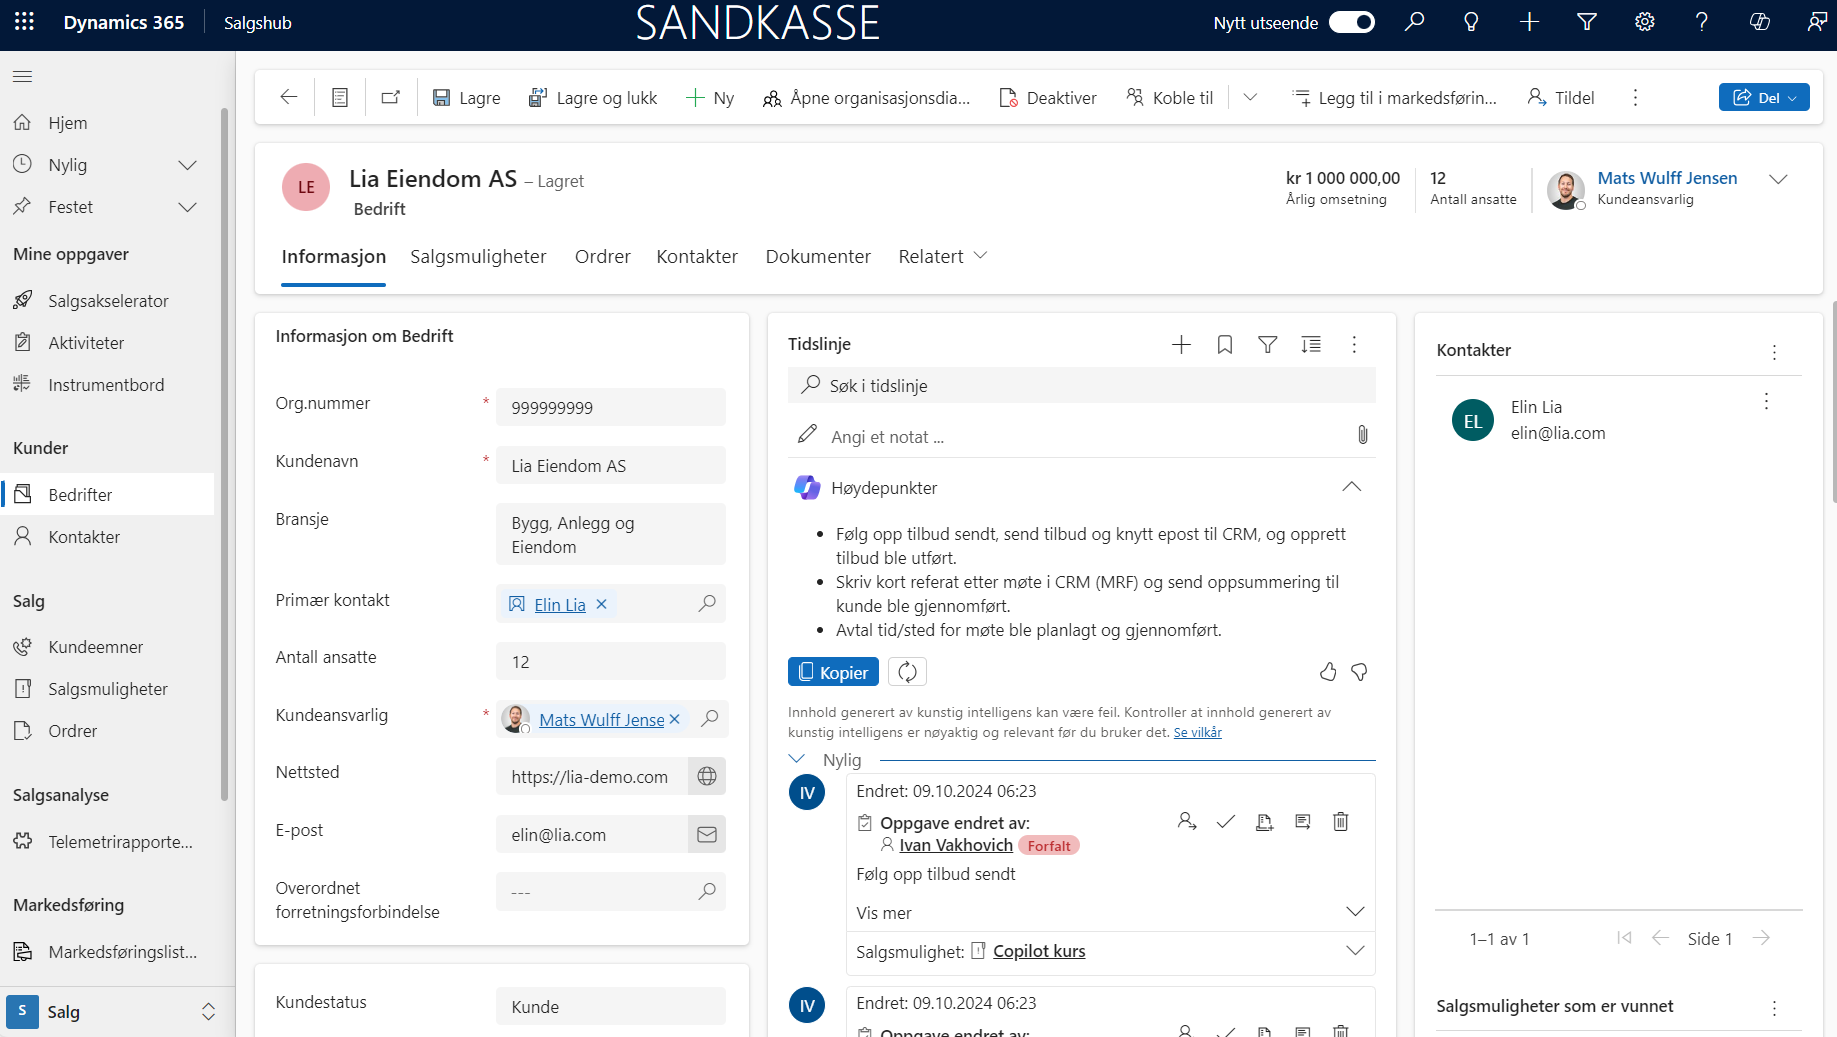Attach file with paperclip icon

click(1362, 435)
